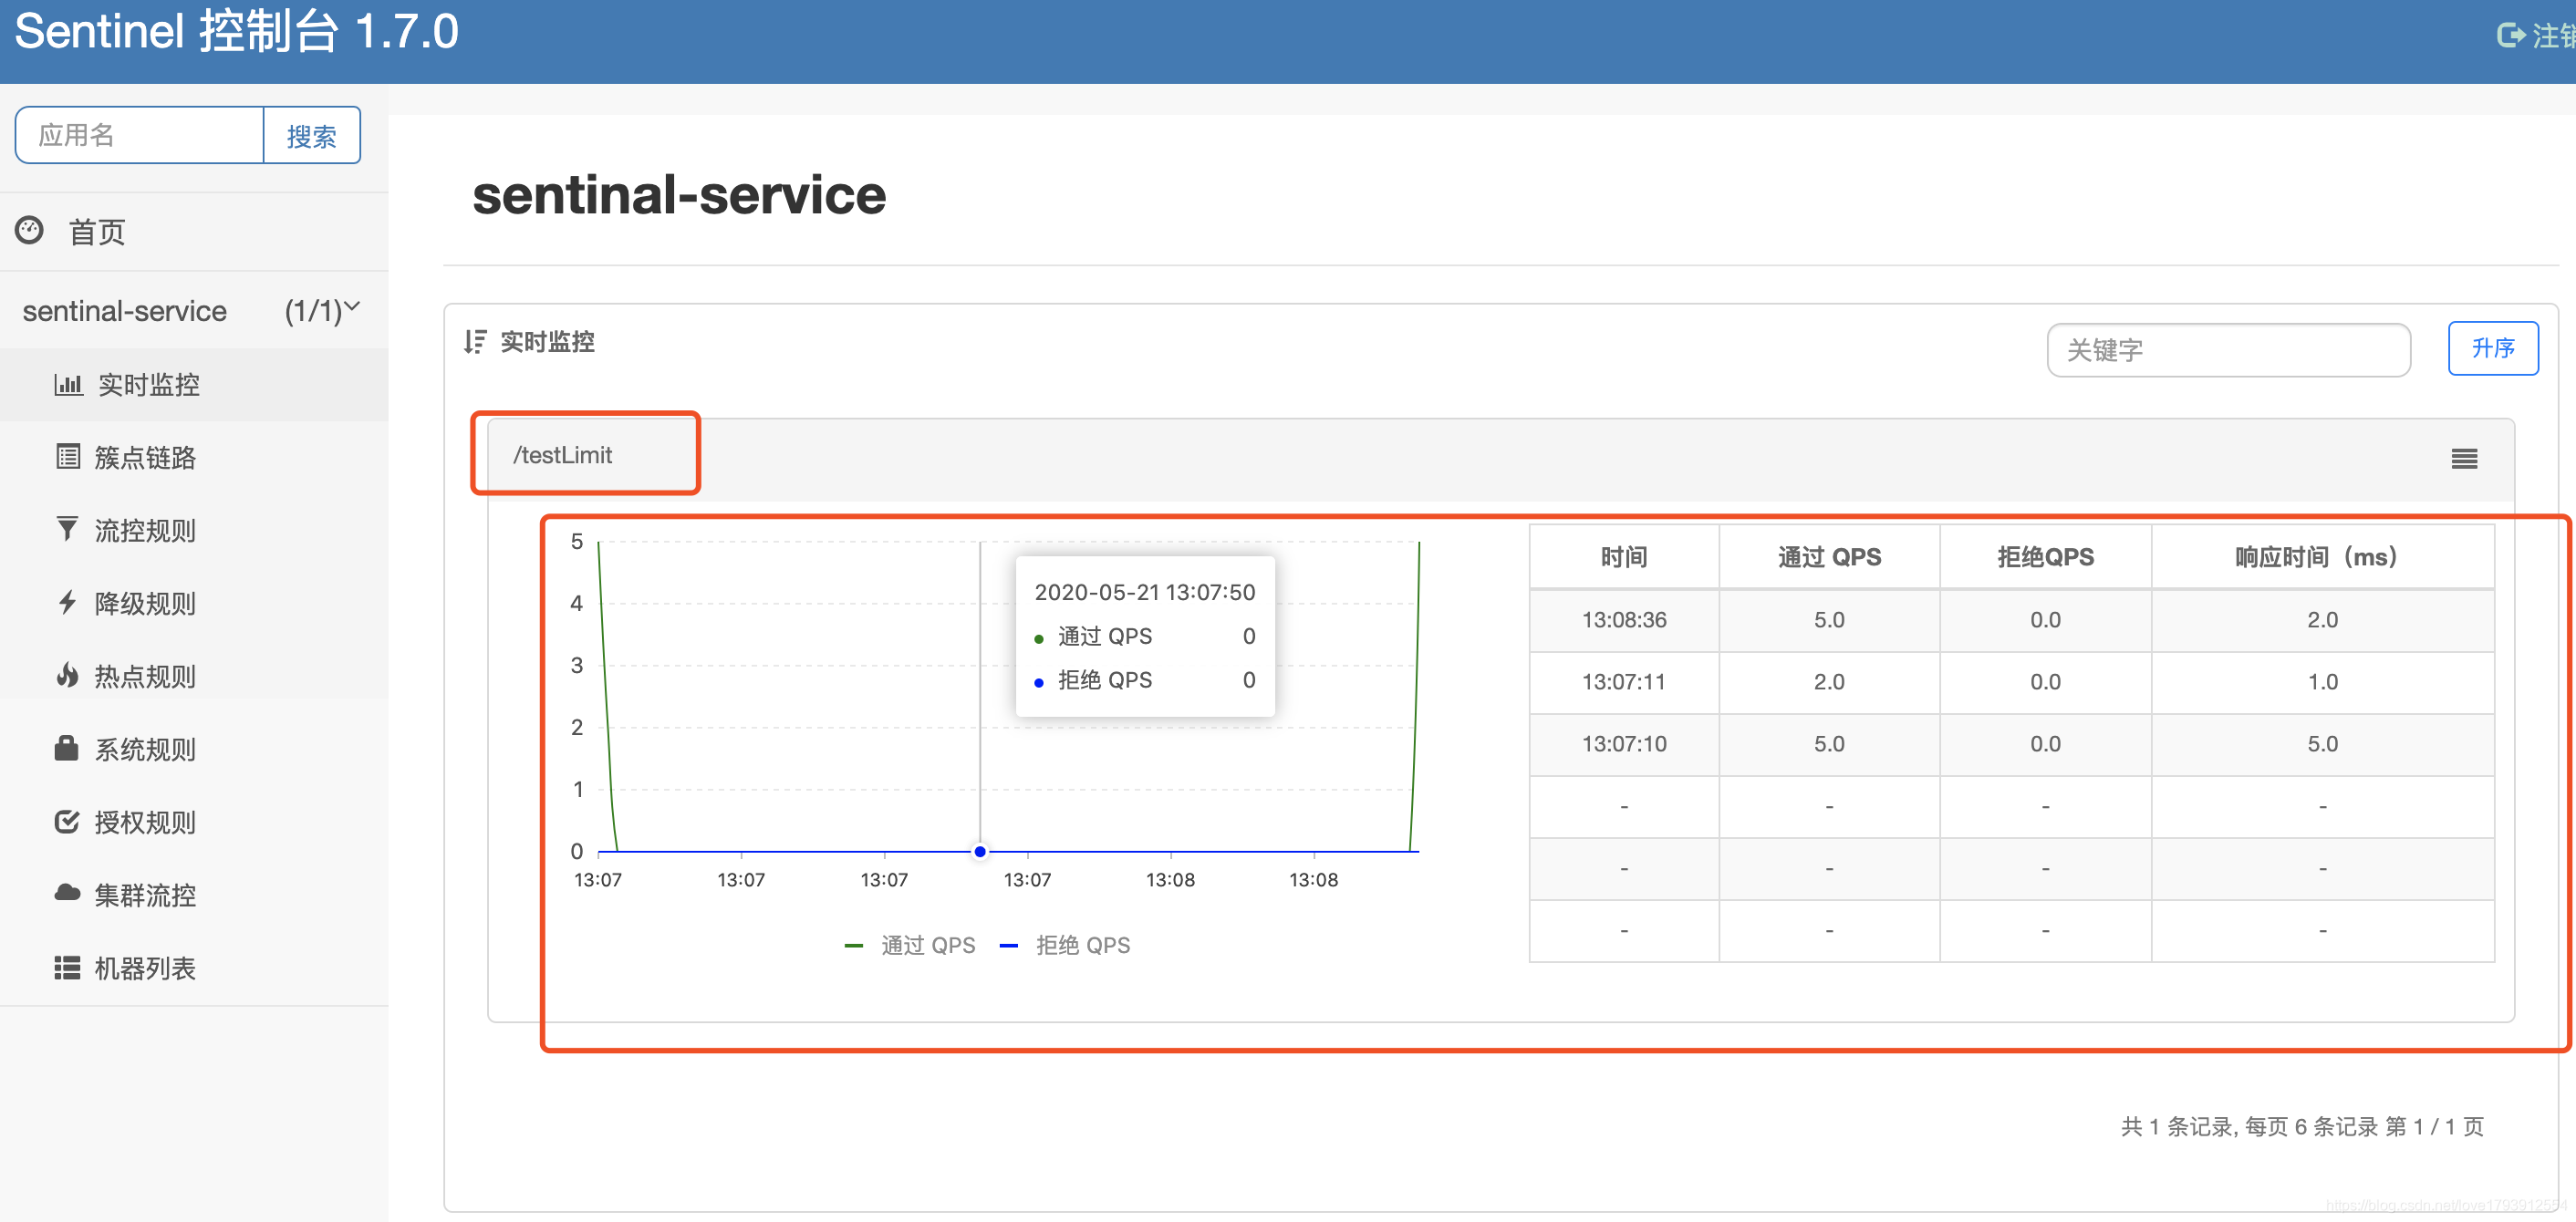Click the sort icon beside 实时监控 heading
The width and height of the screenshot is (2576, 1222).
coord(475,342)
